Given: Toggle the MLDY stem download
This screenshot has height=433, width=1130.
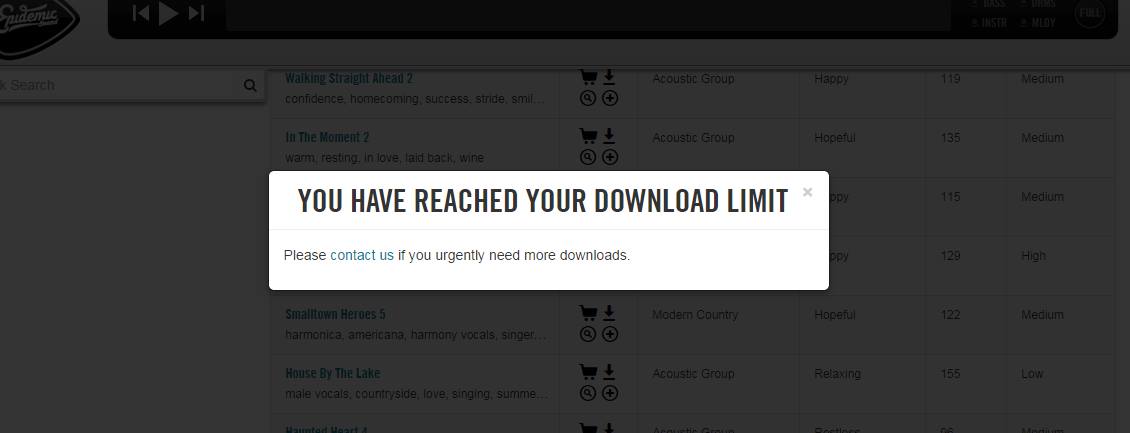Looking at the screenshot, I should pyautogui.click(x=1038, y=22).
